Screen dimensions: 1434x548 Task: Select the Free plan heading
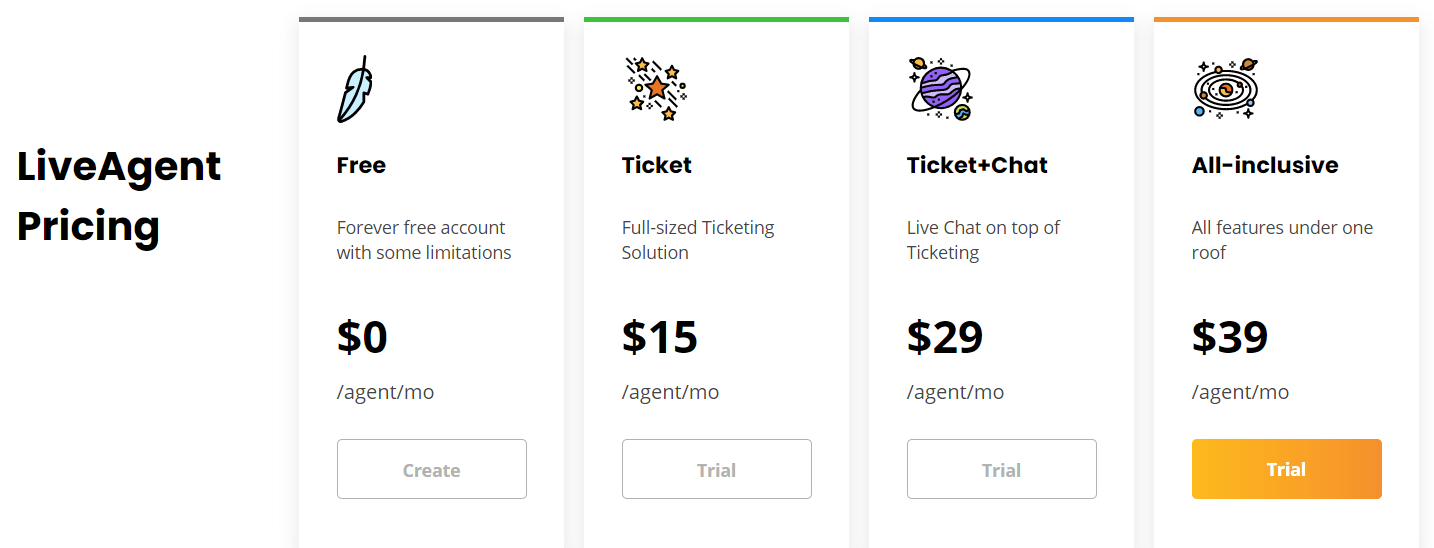pyautogui.click(x=361, y=165)
